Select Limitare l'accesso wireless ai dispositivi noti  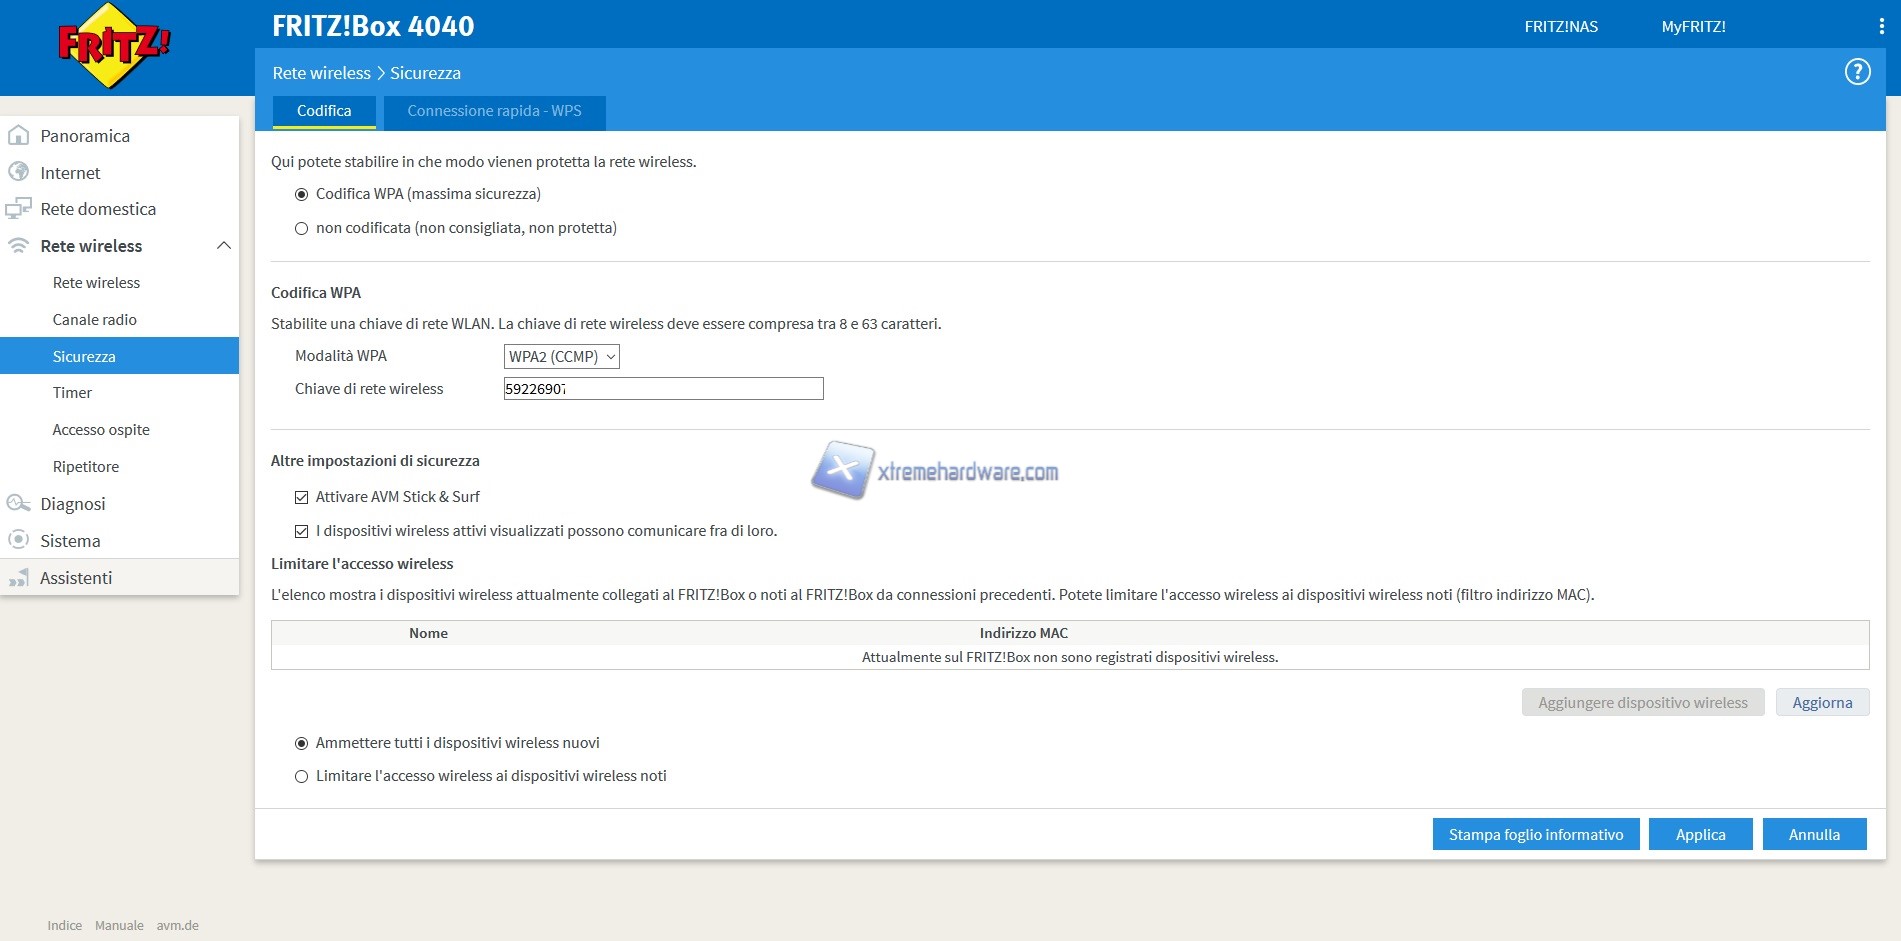[301, 777]
